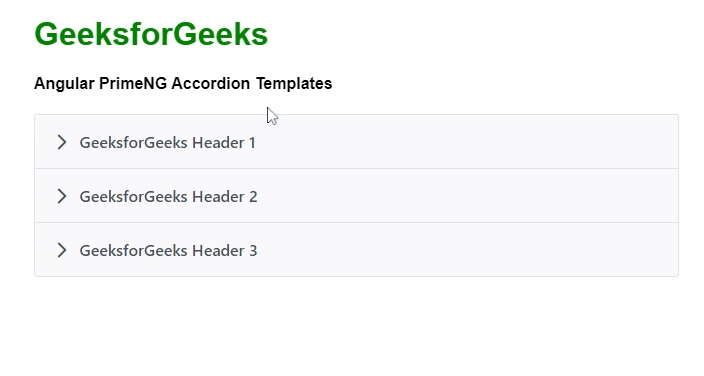This screenshot has height=376, width=704.
Task: Click the green GeeksforGeeks page heading
Action: coord(151,34)
